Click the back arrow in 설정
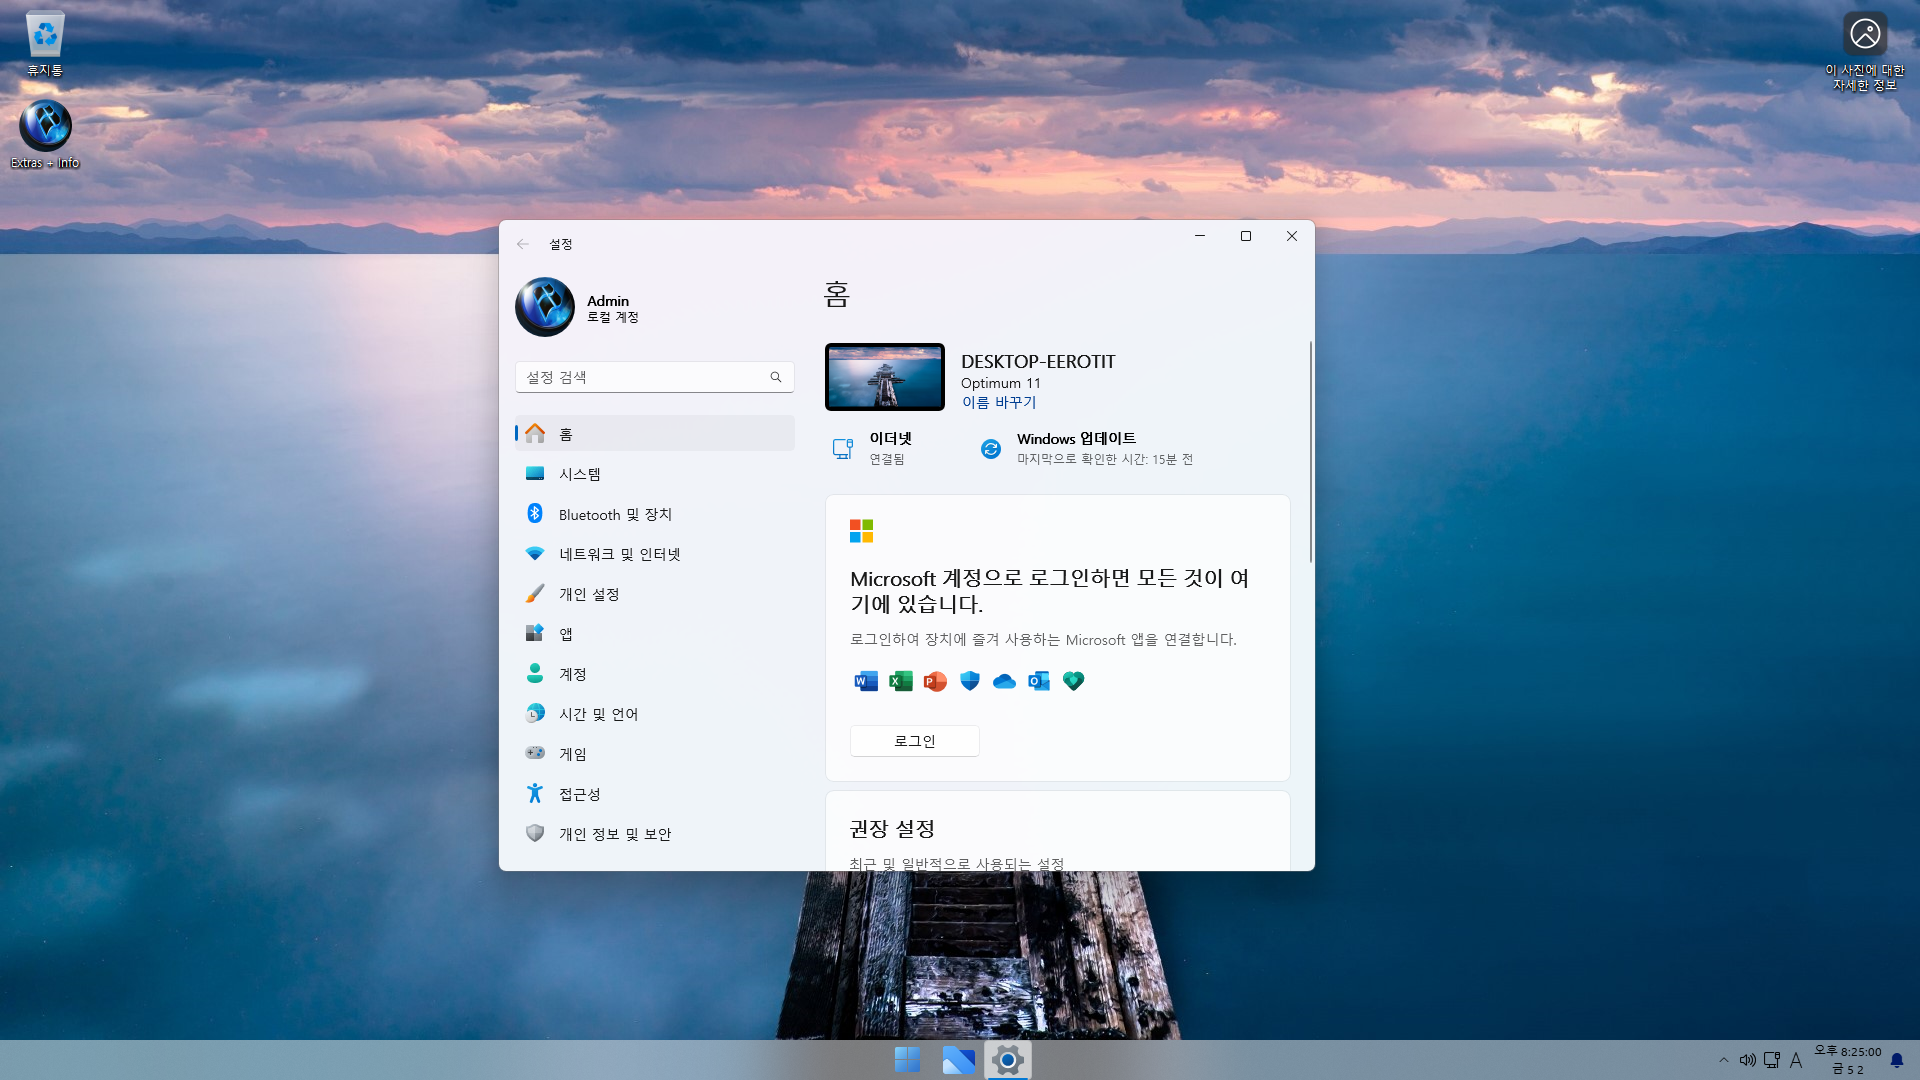Screen dimensions: 1920x1080 523,244
